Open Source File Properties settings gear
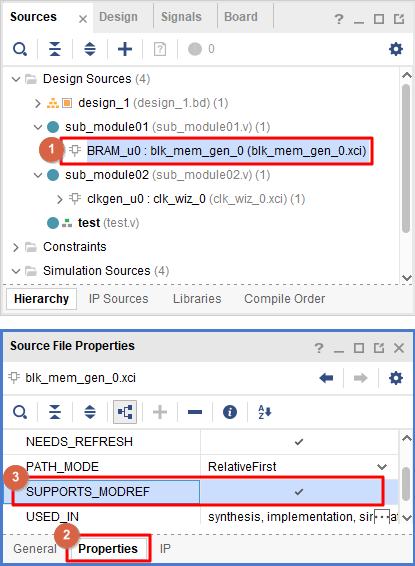Viewport: 415px width, 566px height. (x=396, y=378)
